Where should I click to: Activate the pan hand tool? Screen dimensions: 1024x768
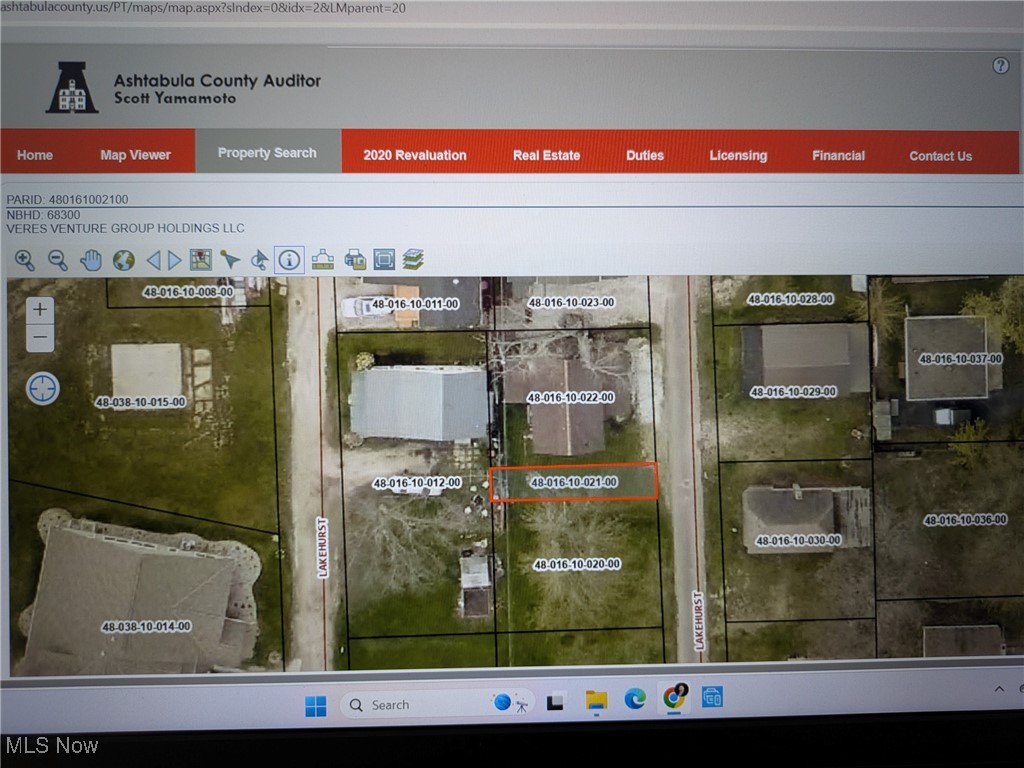pyautogui.click(x=91, y=261)
